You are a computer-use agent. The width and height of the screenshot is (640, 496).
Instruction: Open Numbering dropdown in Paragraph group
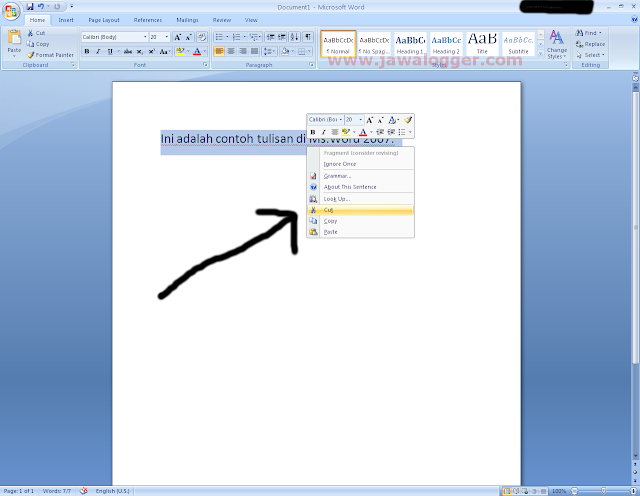pyautogui.click(x=244, y=37)
